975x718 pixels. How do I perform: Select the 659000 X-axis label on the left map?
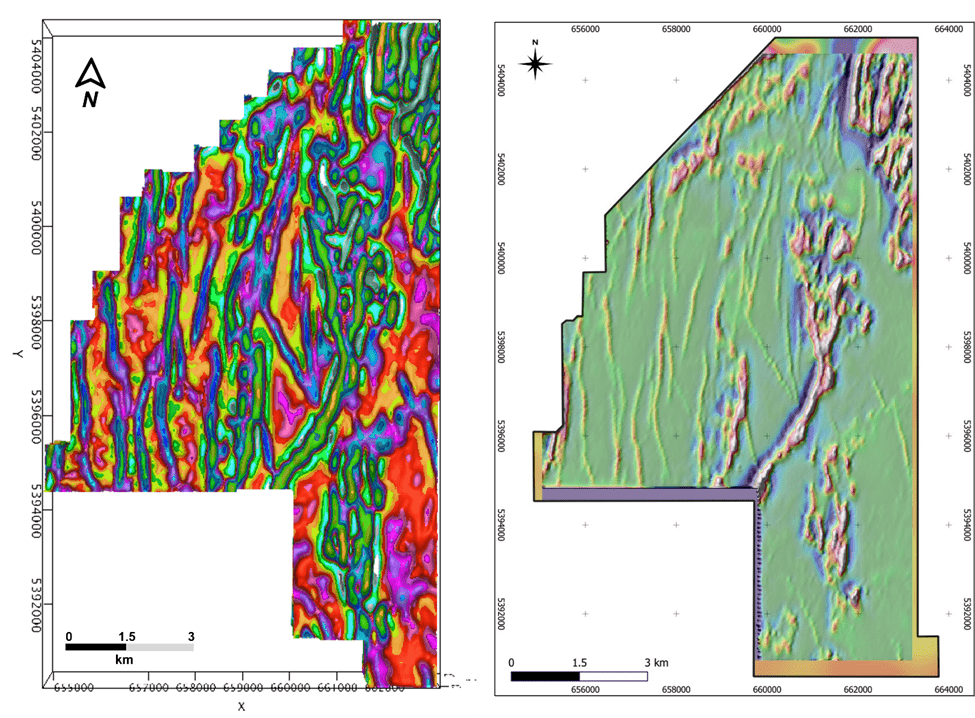coord(243,688)
